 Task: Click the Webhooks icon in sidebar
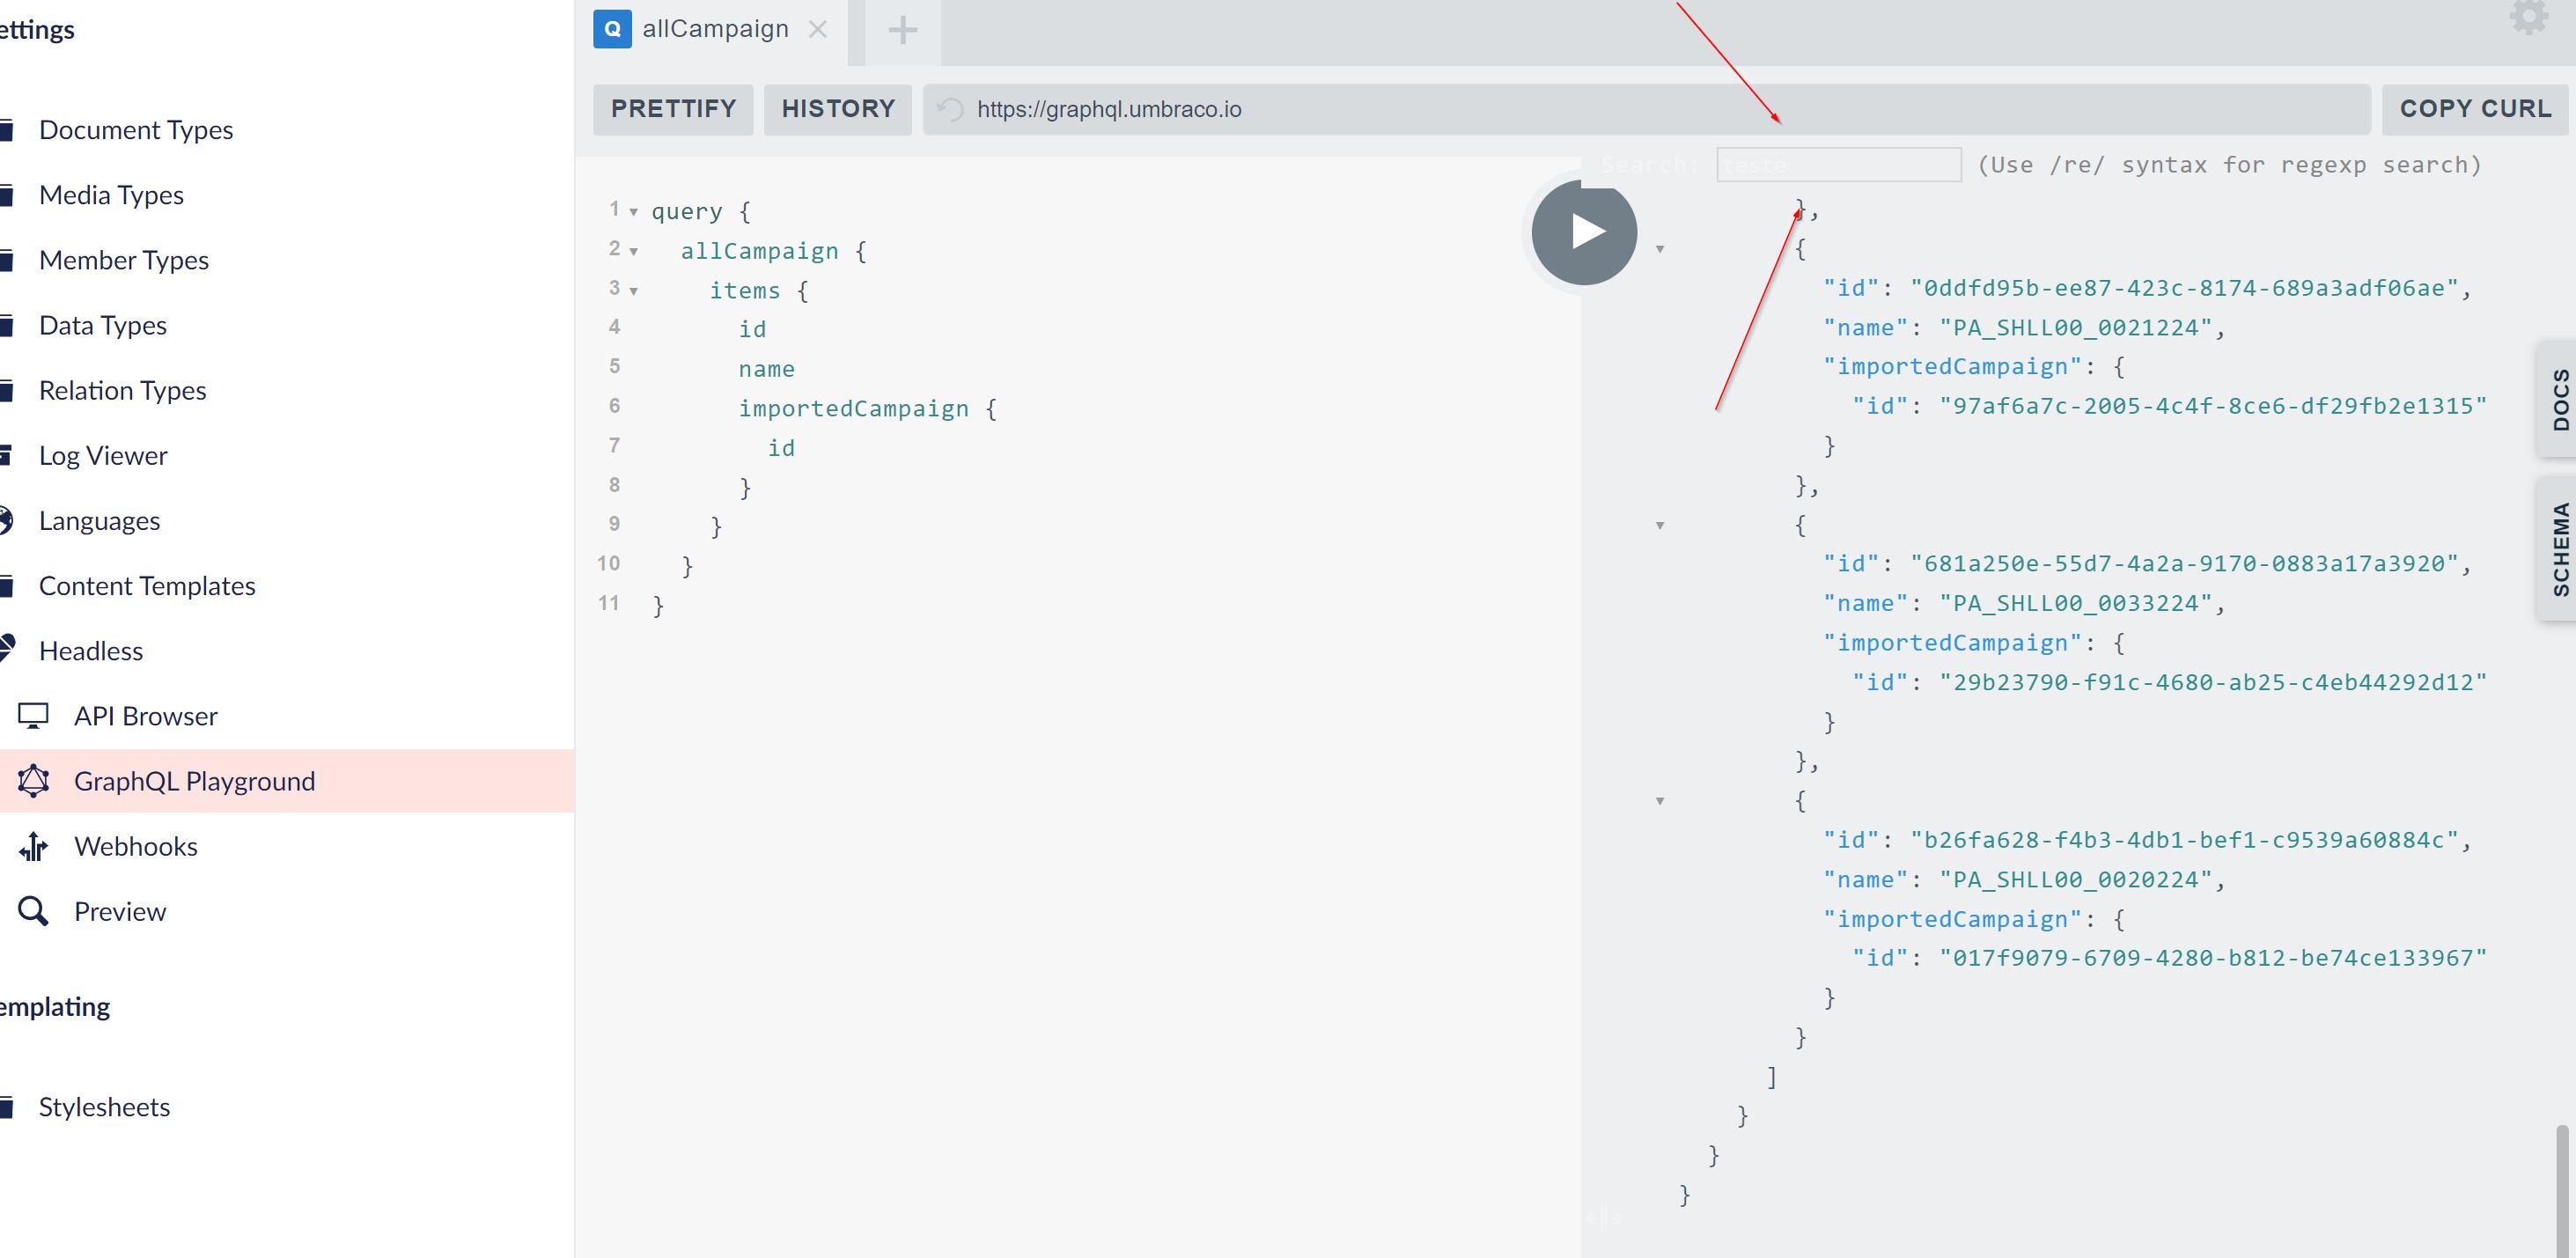[x=35, y=846]
